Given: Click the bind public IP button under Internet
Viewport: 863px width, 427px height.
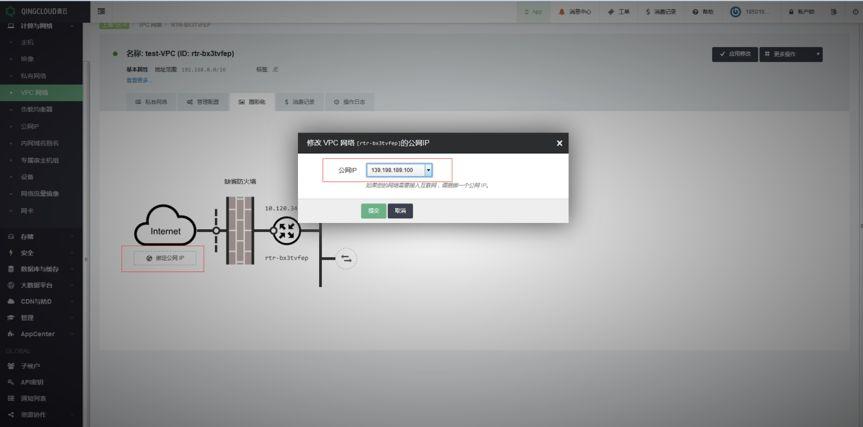Looking at the screenshot, I should click(x=163, y=258).
